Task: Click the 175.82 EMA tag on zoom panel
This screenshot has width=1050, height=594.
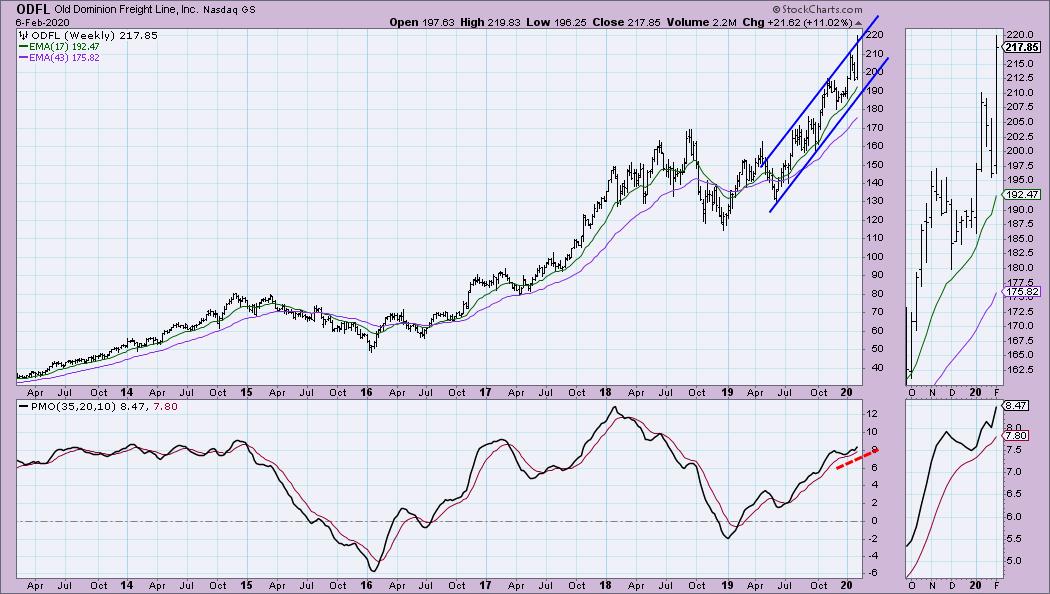Action: (1022, 291)
